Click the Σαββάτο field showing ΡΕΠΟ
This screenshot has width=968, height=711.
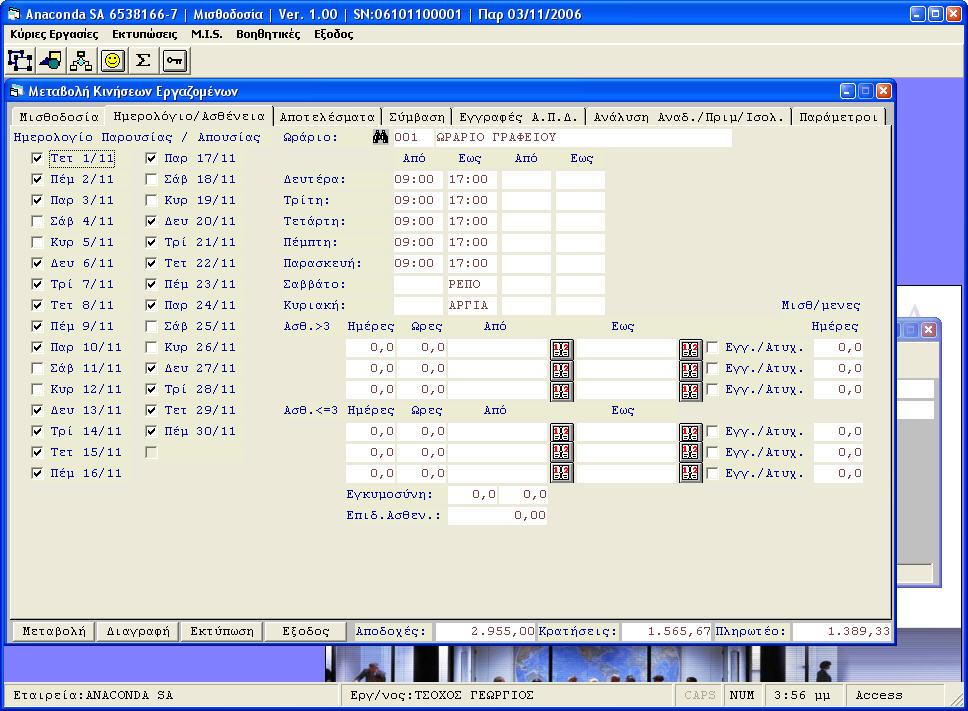pyautogui.click(x=472, y=285)
